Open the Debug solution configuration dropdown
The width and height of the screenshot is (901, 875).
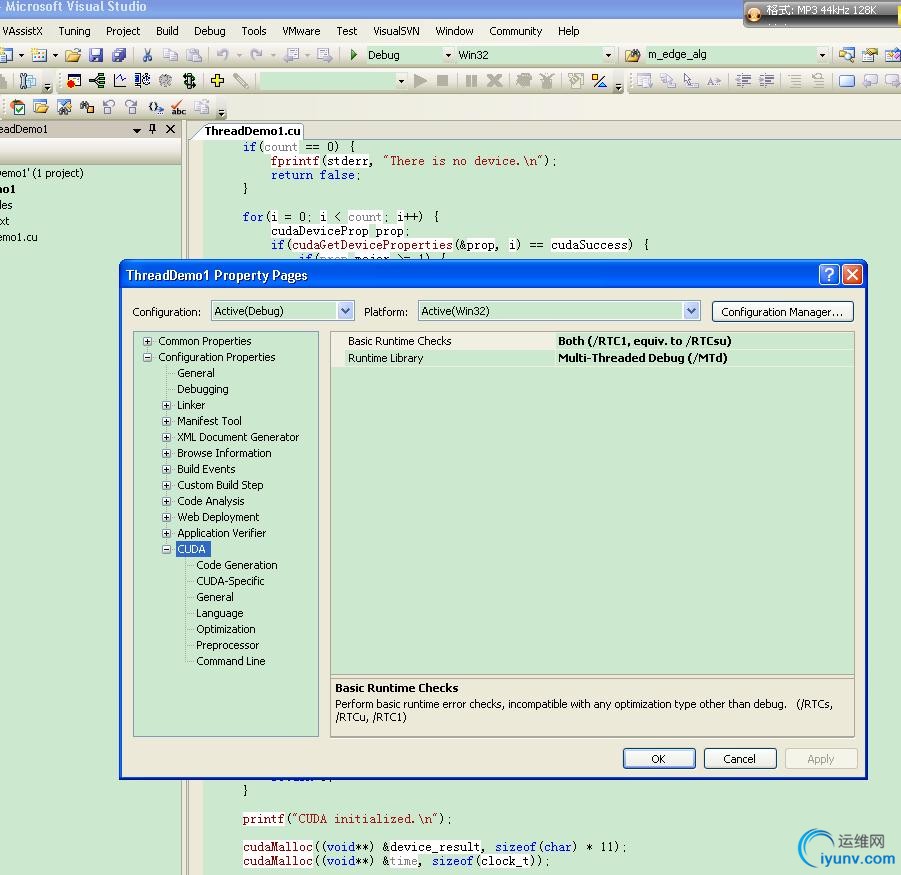click(x=448, y=55)
